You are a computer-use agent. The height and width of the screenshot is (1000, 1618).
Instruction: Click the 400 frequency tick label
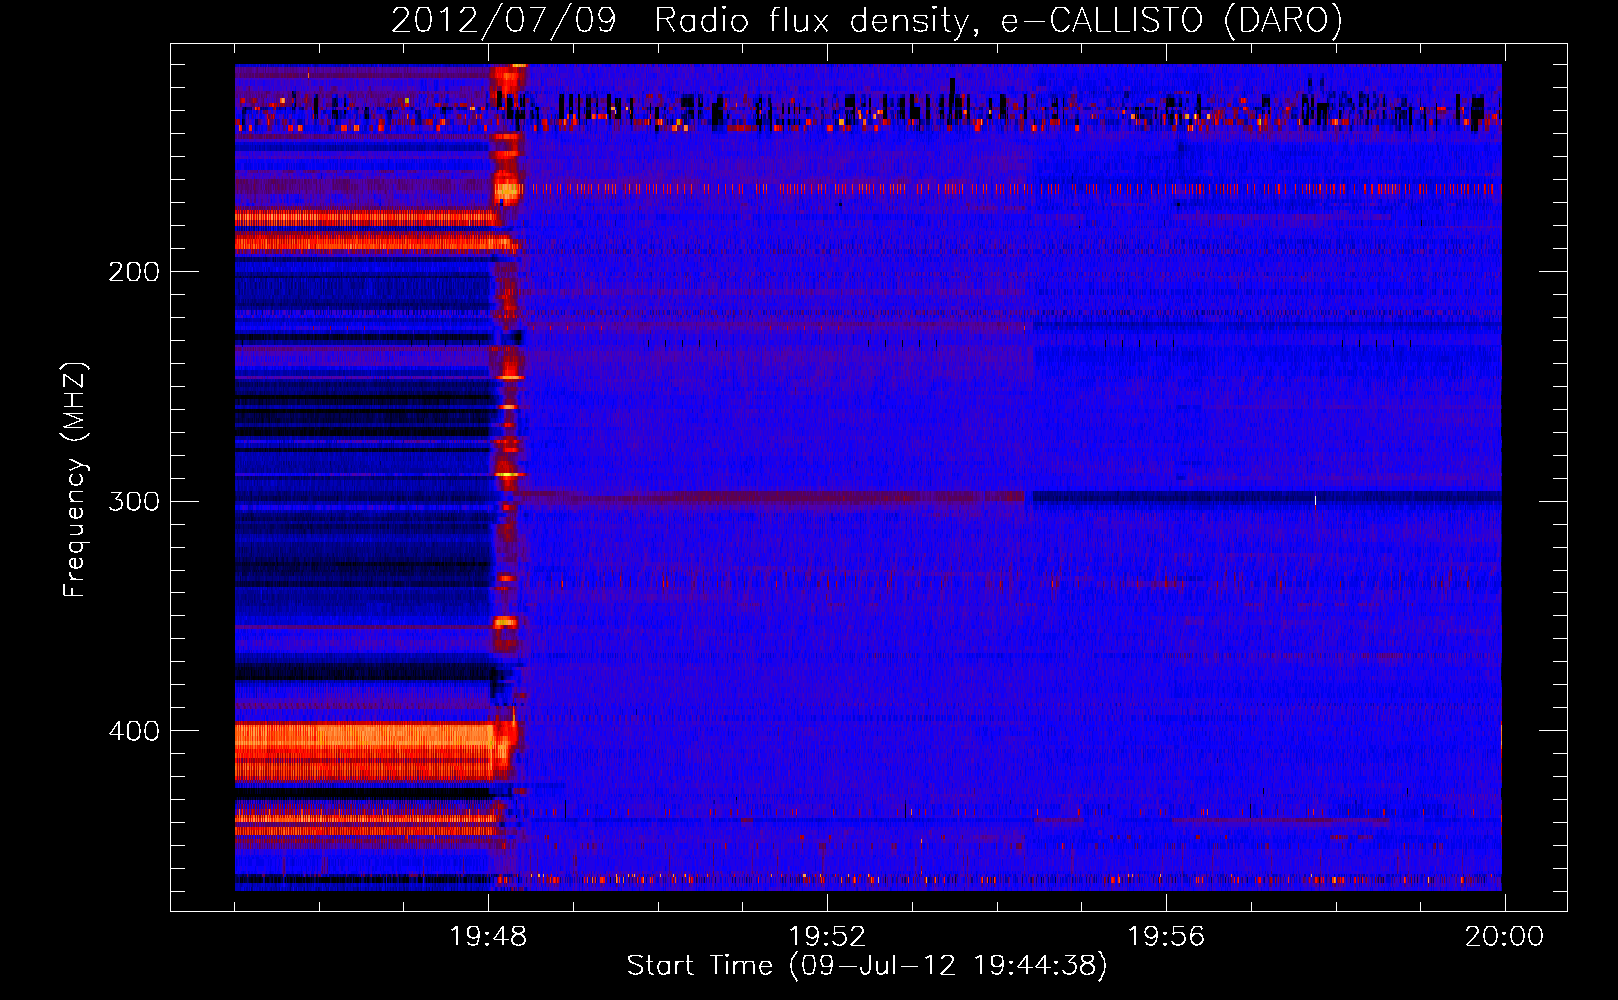[134, 731]
